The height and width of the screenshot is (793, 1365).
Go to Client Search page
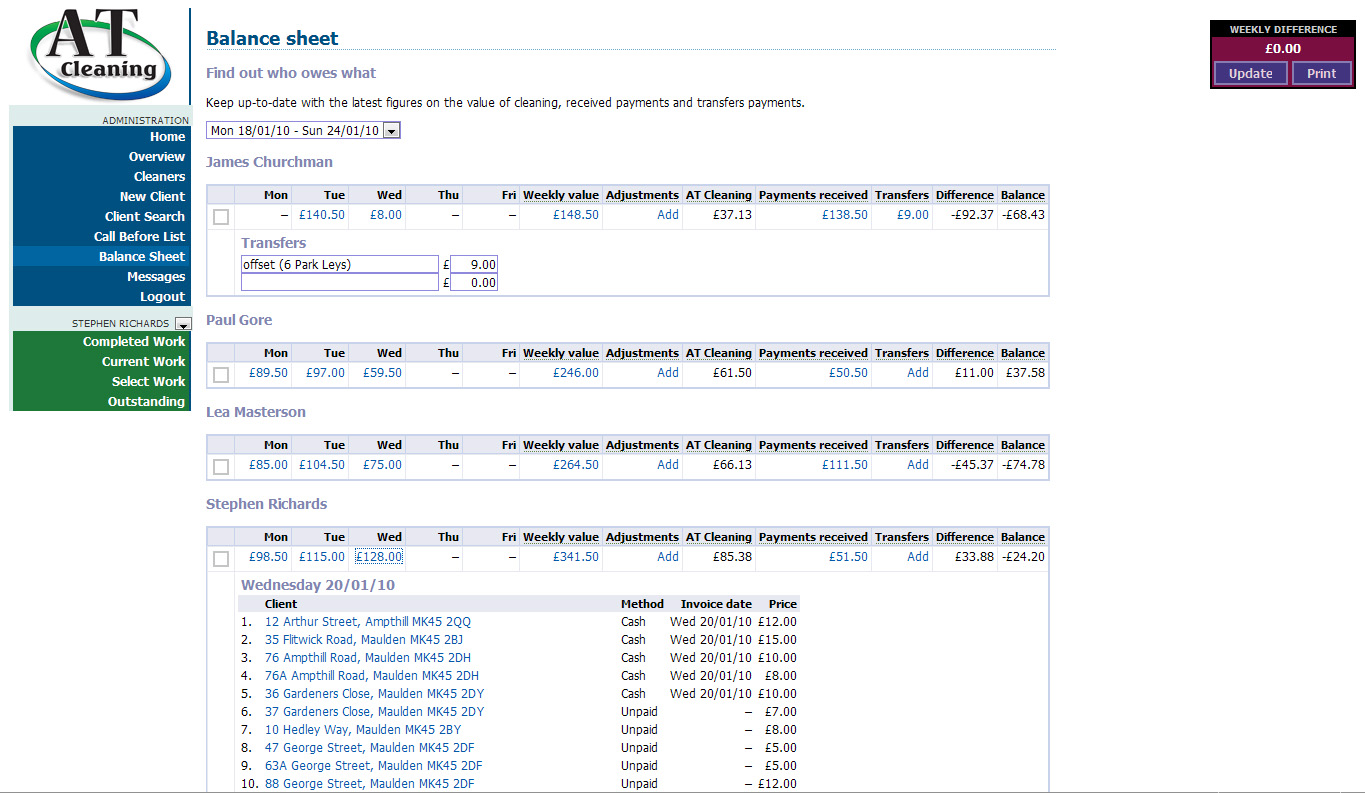pyautogui.click(x=144, y=217)
